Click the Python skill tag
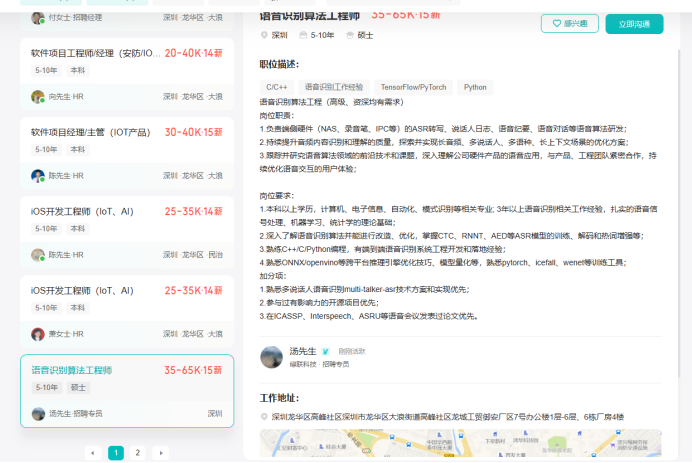The height and width of the screenshot is (463, 692). click(x=475, y=87)
